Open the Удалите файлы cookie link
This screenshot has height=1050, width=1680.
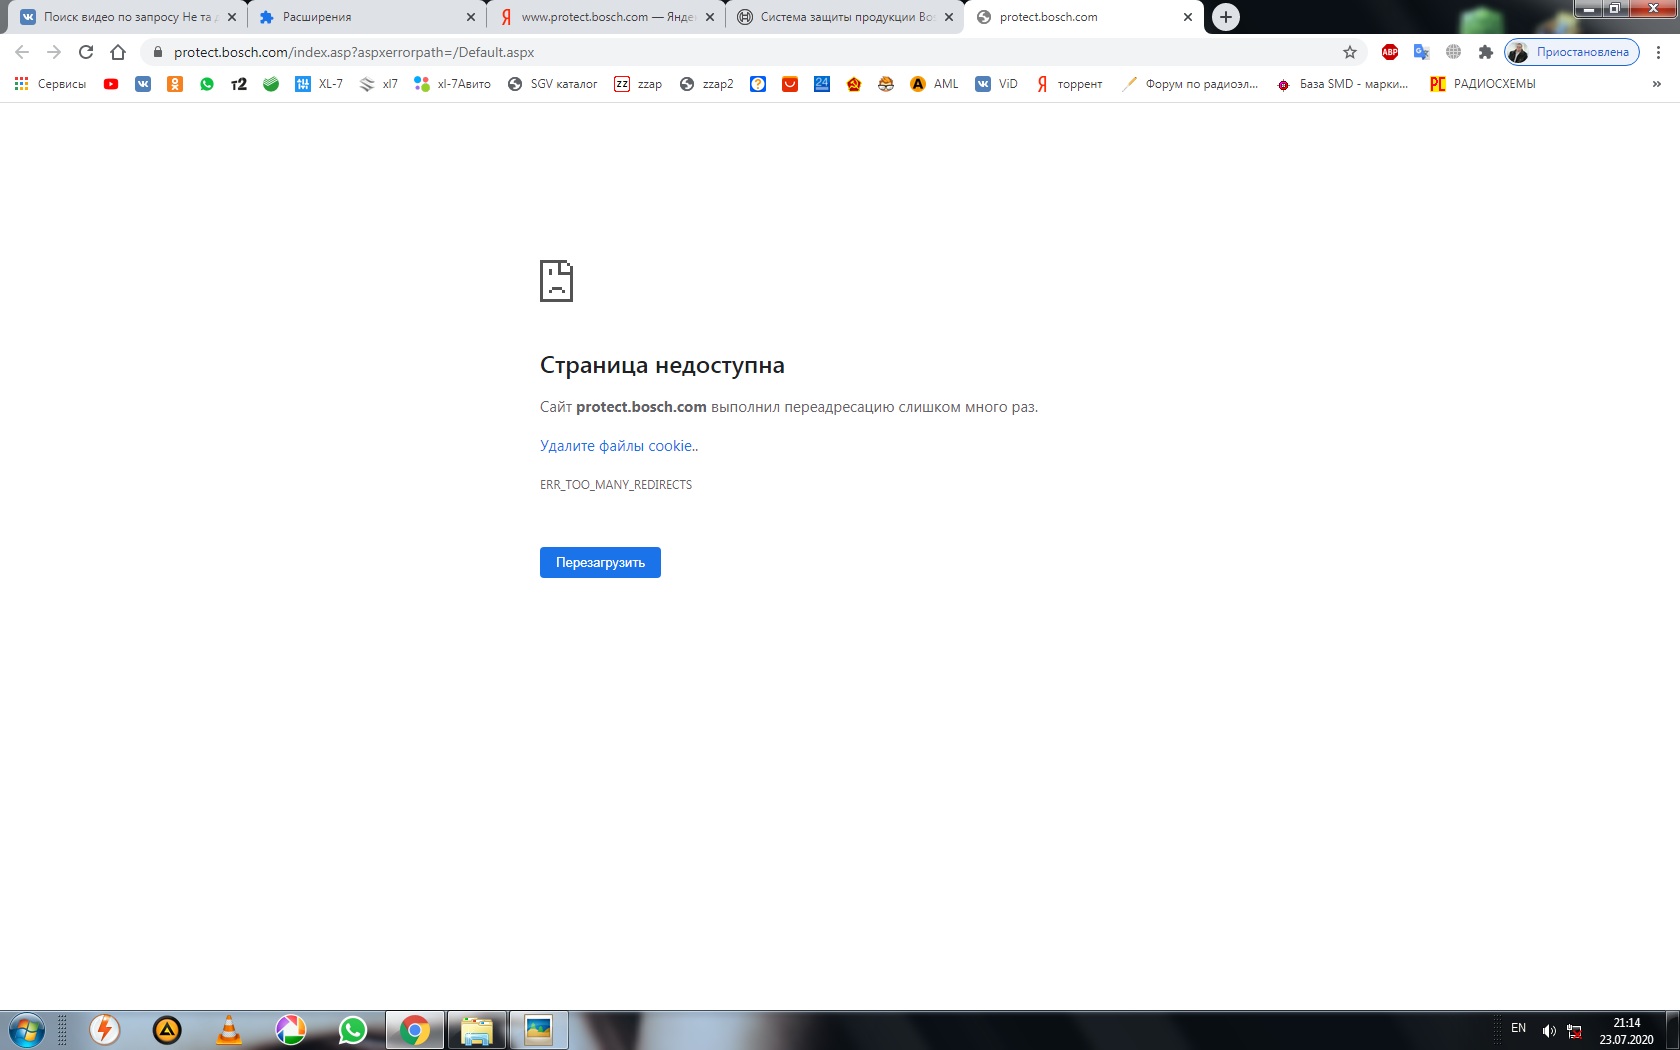pyautogui.click(x=617, y=446)
